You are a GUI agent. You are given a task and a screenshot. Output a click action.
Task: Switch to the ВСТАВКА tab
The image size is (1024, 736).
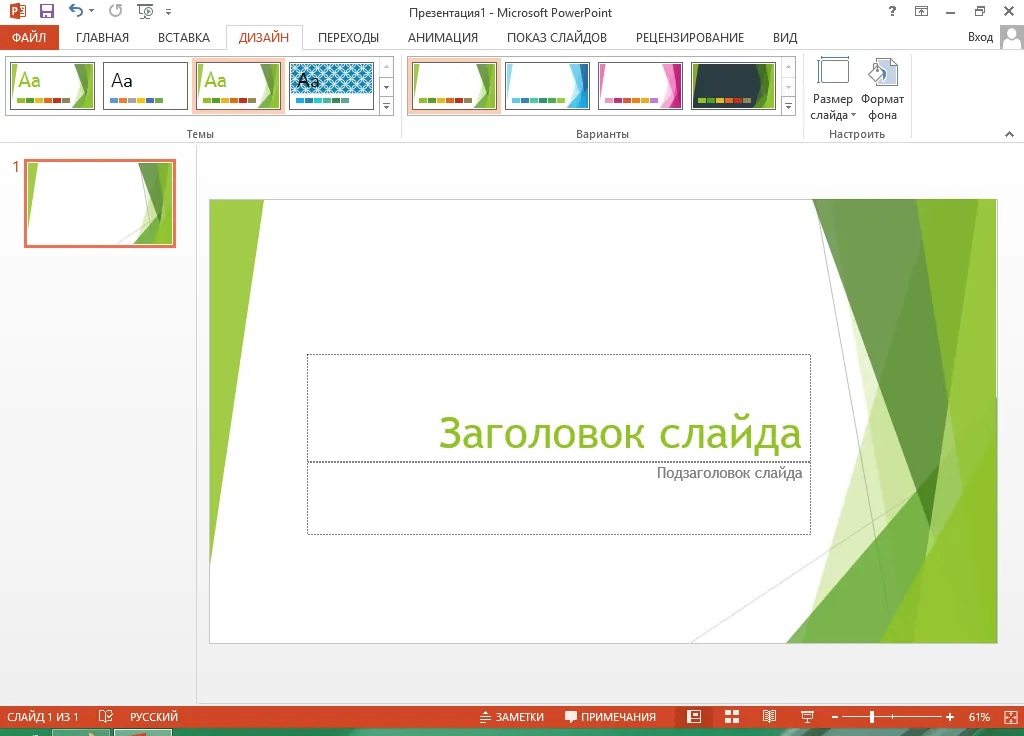[x=184, y=37]
